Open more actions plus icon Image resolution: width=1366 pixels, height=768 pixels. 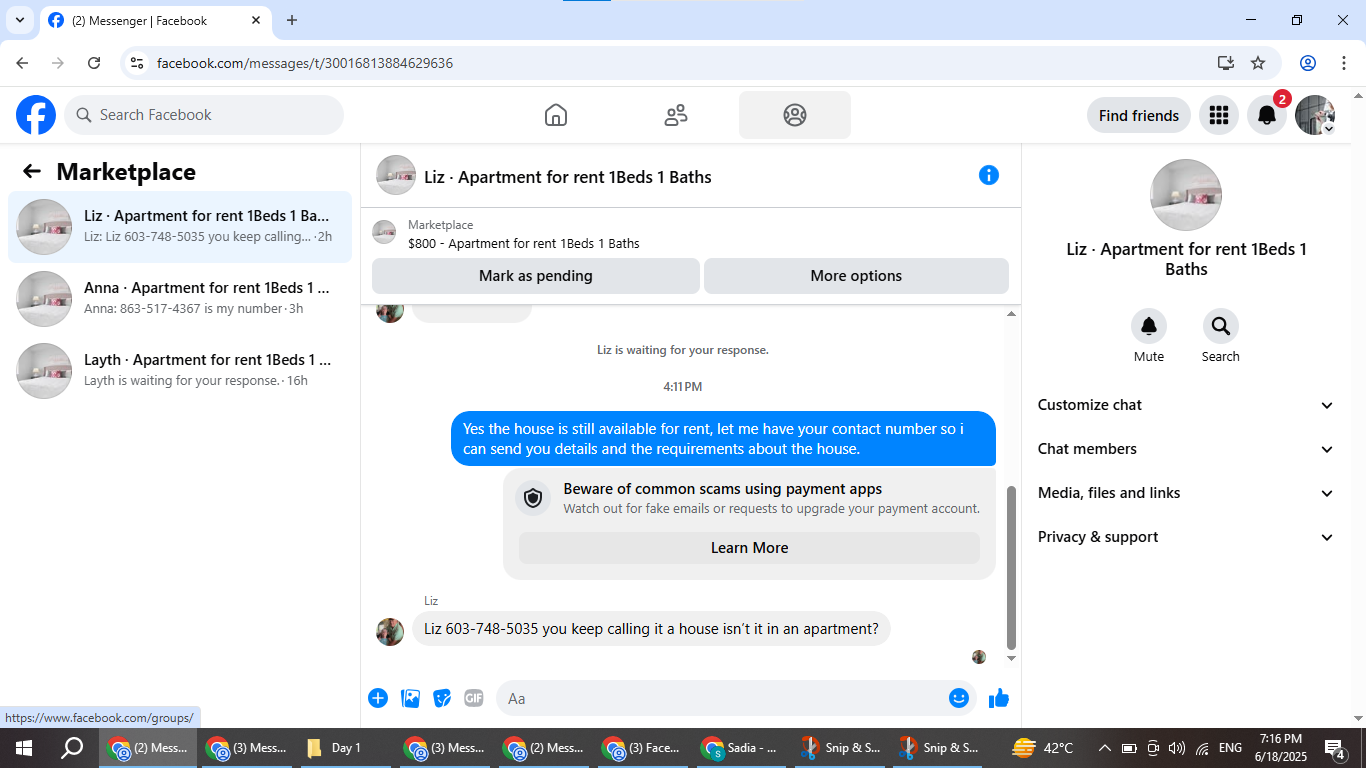[378, 698]
